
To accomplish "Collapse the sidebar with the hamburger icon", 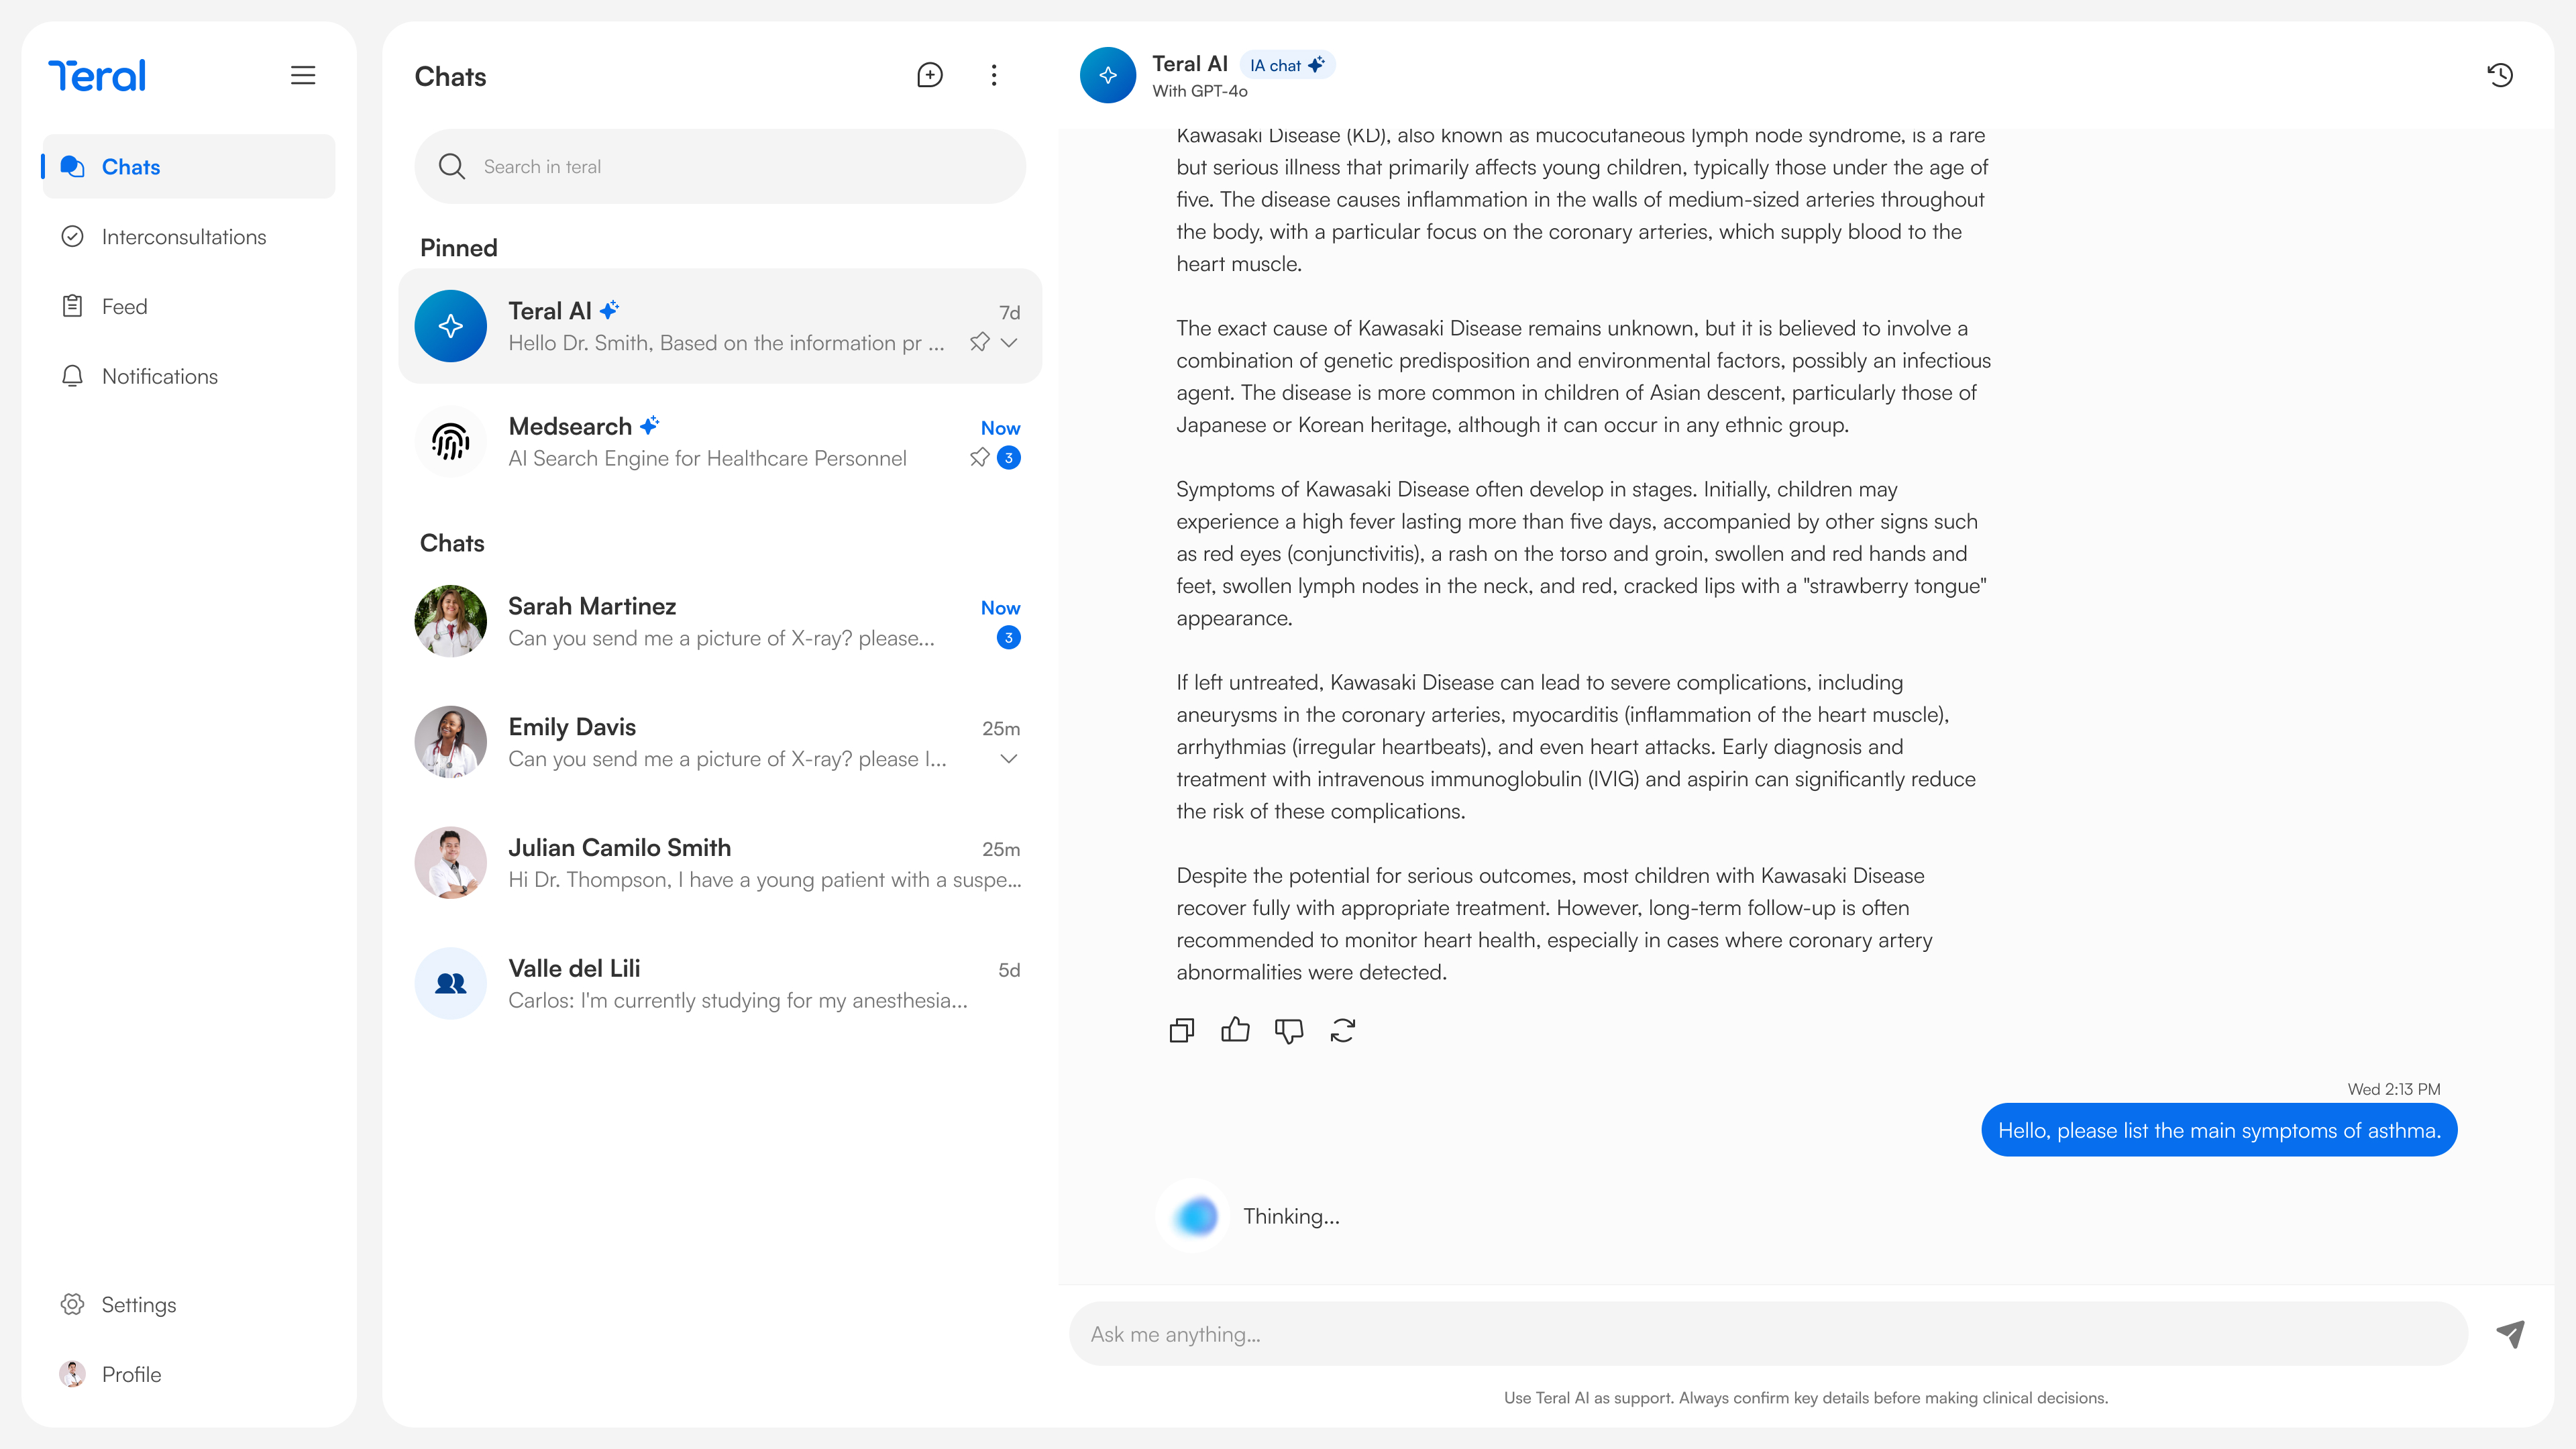I will click(303, 75).
